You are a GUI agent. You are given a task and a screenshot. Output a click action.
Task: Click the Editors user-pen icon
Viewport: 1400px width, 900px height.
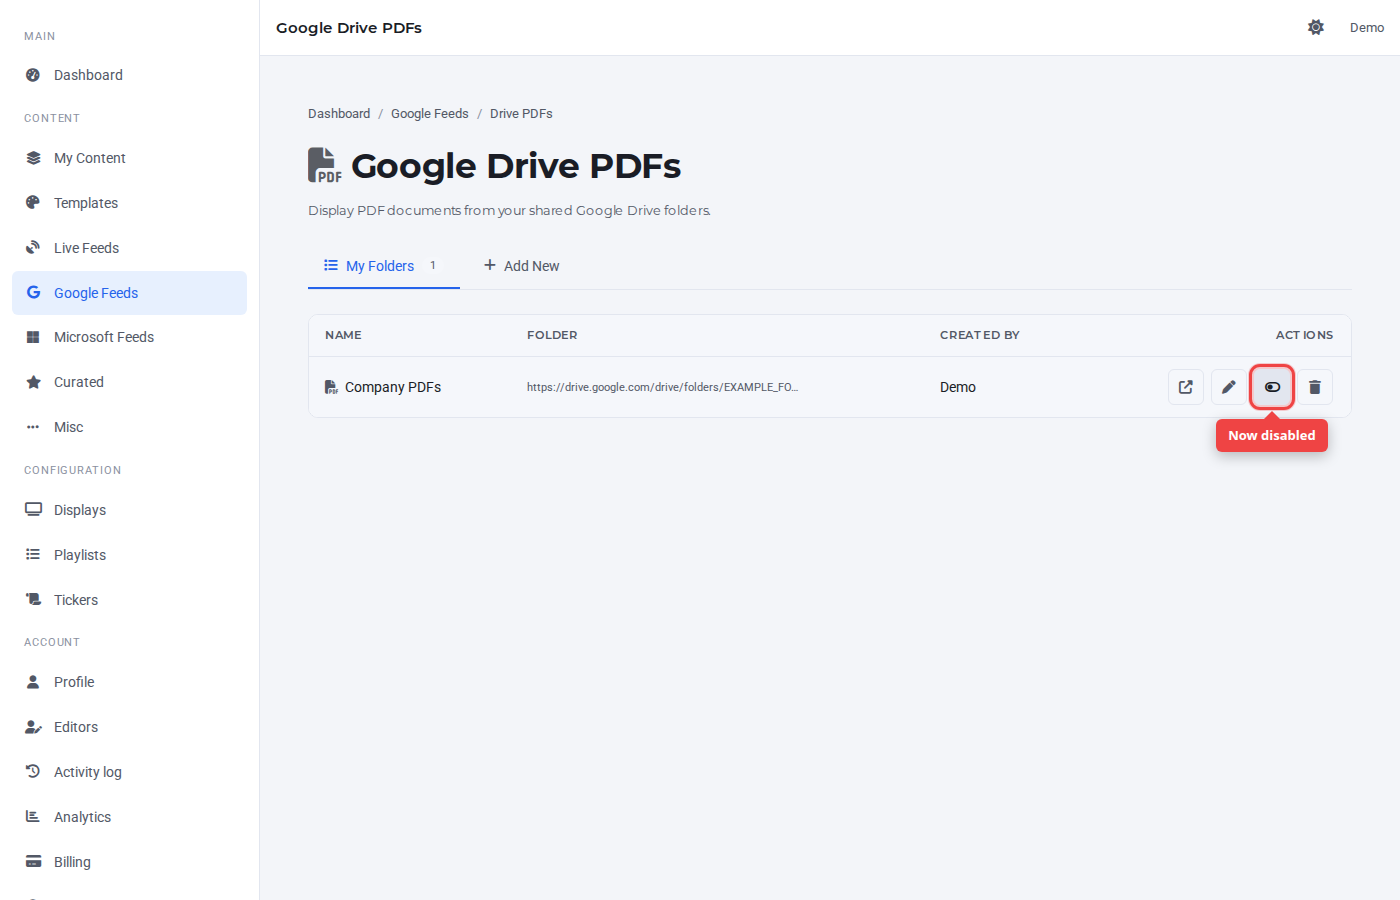coord(33,727)
